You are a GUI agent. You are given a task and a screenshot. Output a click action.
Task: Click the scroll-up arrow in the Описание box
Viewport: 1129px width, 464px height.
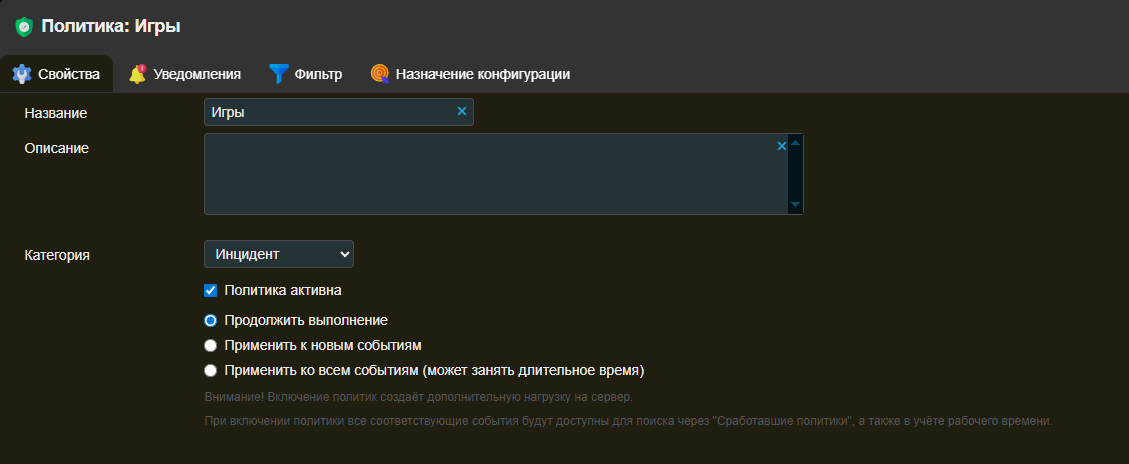coord(795,144)
